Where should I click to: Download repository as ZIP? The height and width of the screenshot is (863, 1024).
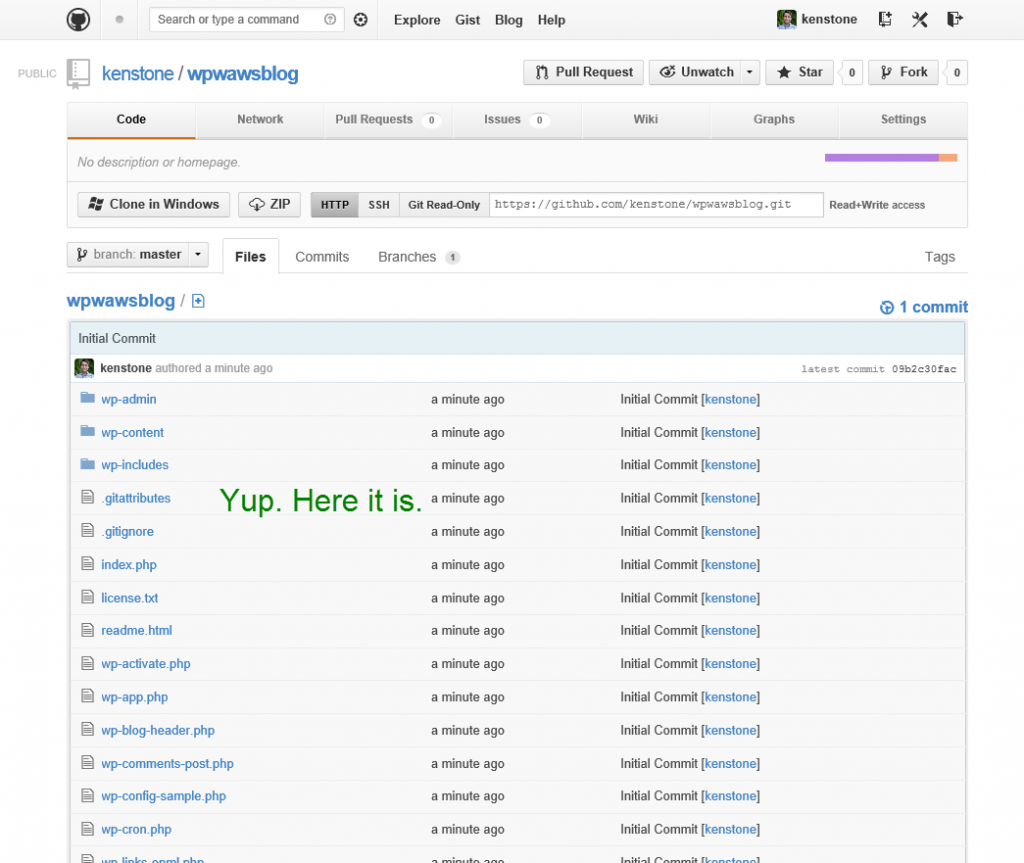pyautogui.click(x=270, y=204)
